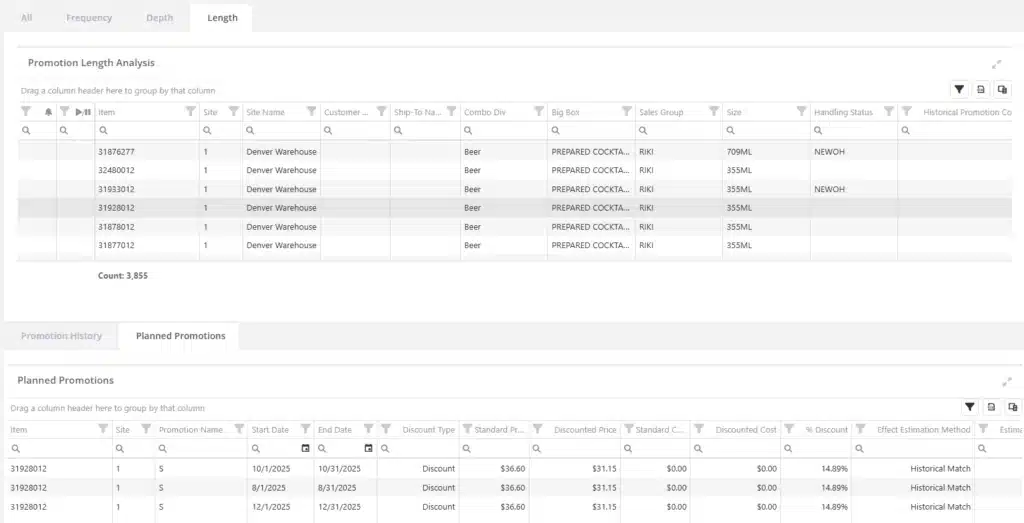Click copy icon in Promotion Length Analysis toolbar

point(1002,89)
